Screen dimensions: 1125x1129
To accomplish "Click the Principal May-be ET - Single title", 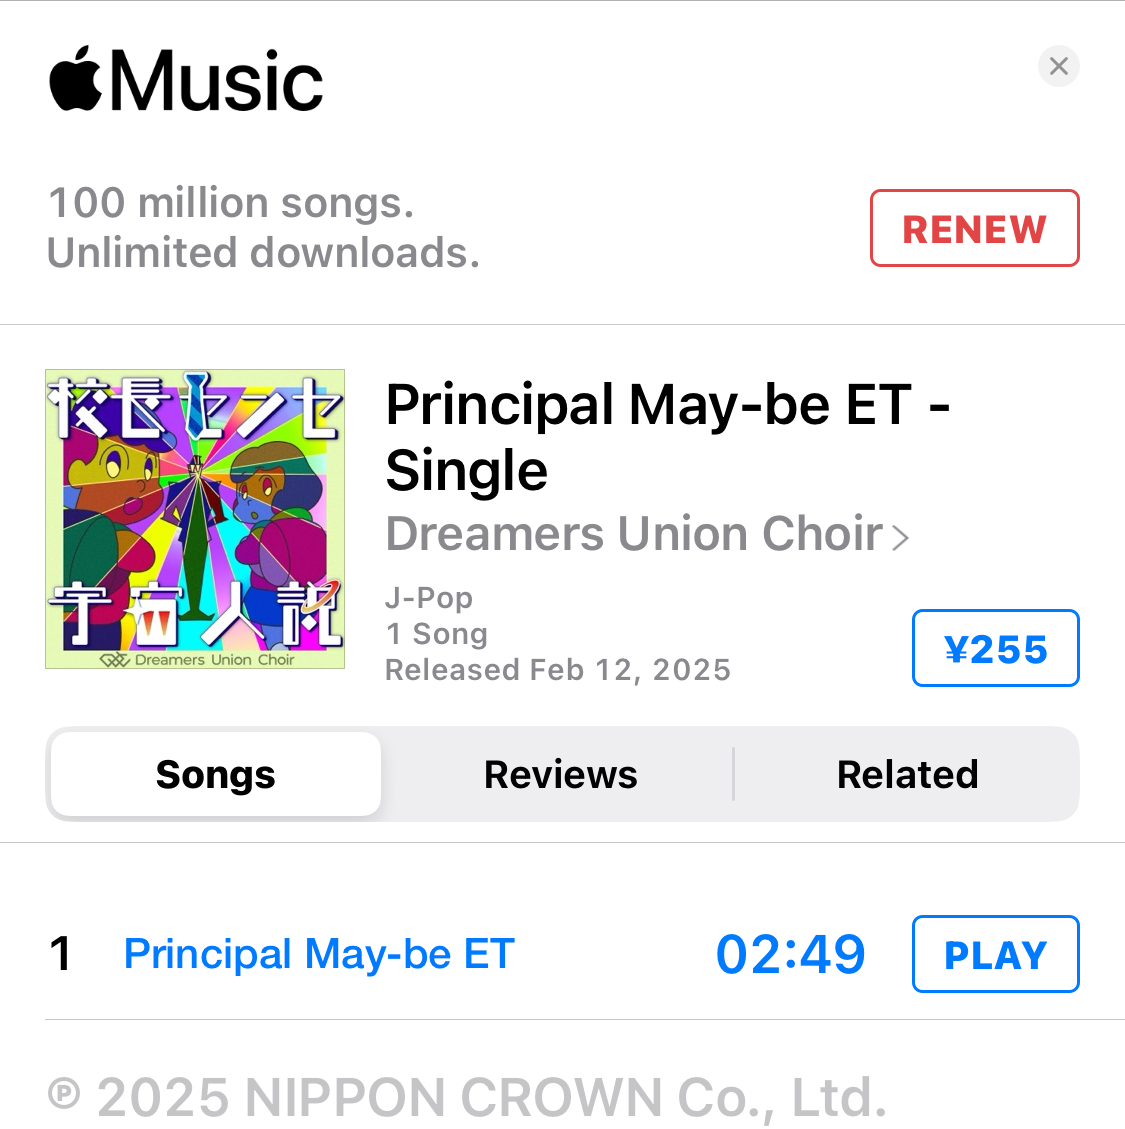I will click(x=668, y=437).
